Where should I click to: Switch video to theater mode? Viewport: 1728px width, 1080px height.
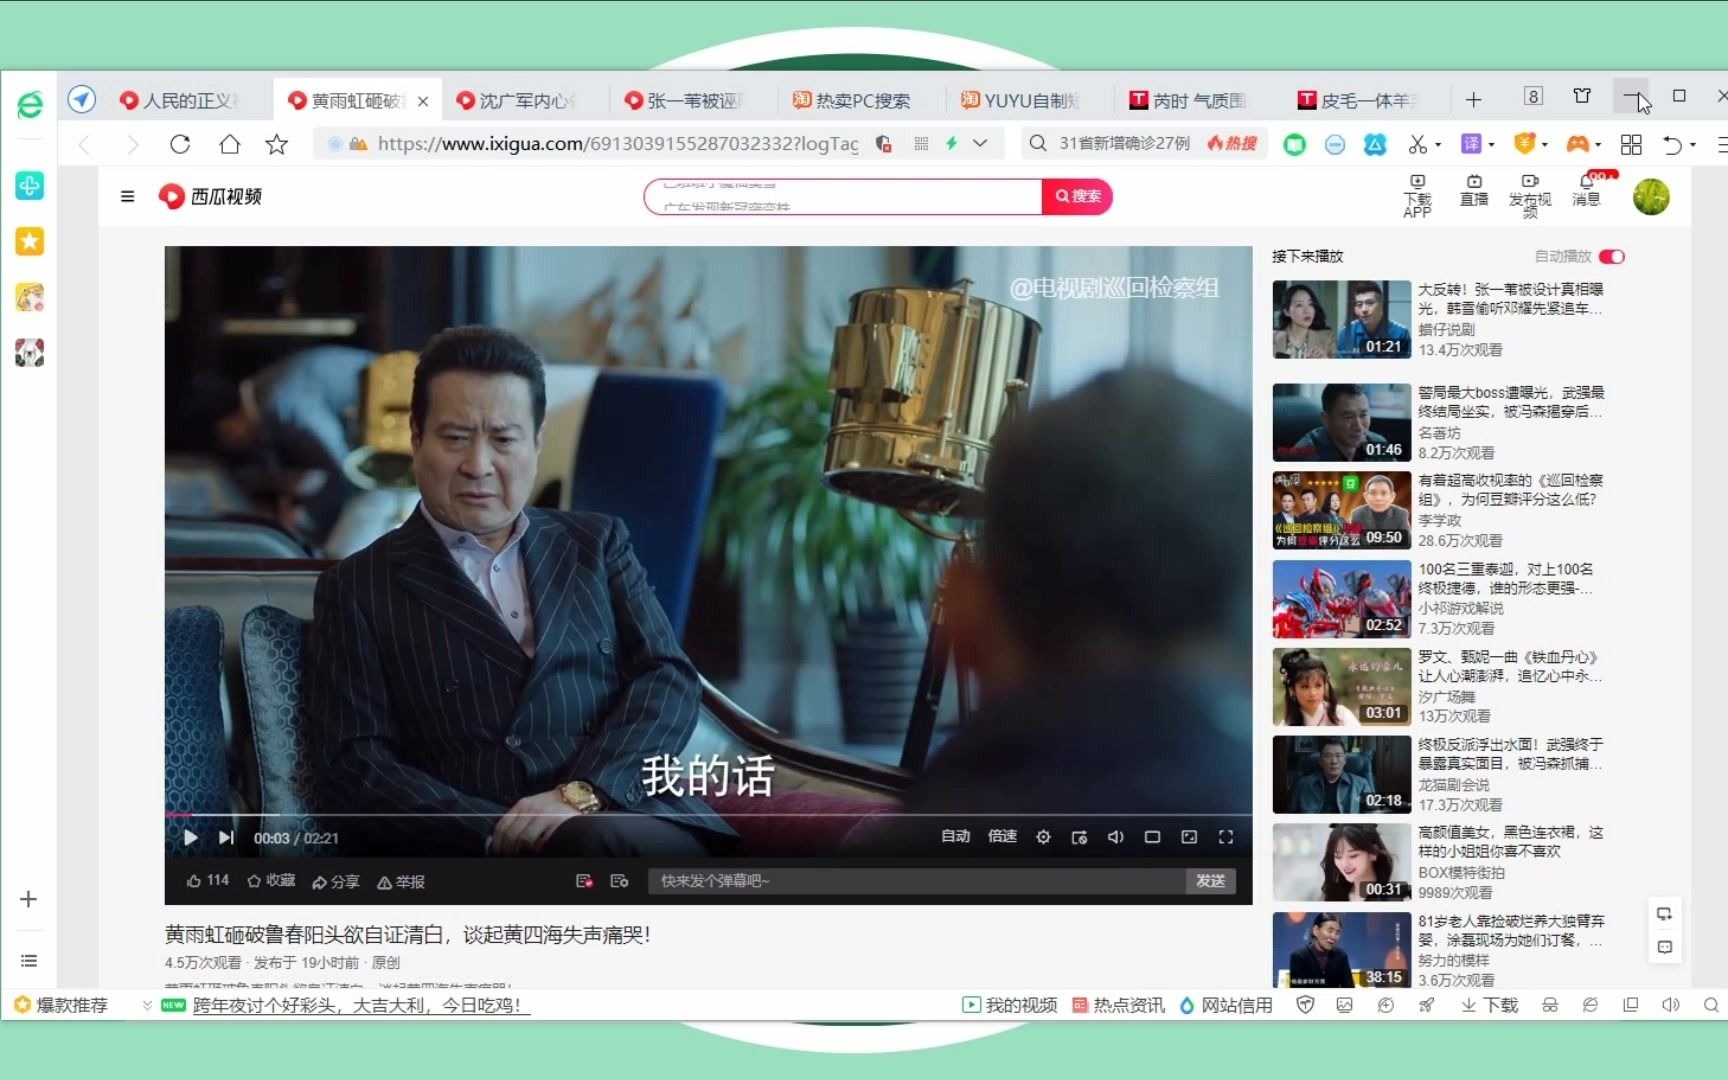[x=1152, y=837]
